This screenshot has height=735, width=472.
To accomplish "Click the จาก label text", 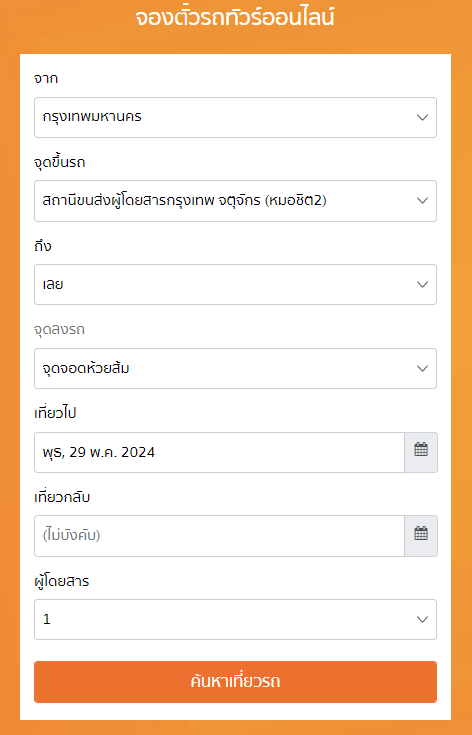I will click(46, 79).
